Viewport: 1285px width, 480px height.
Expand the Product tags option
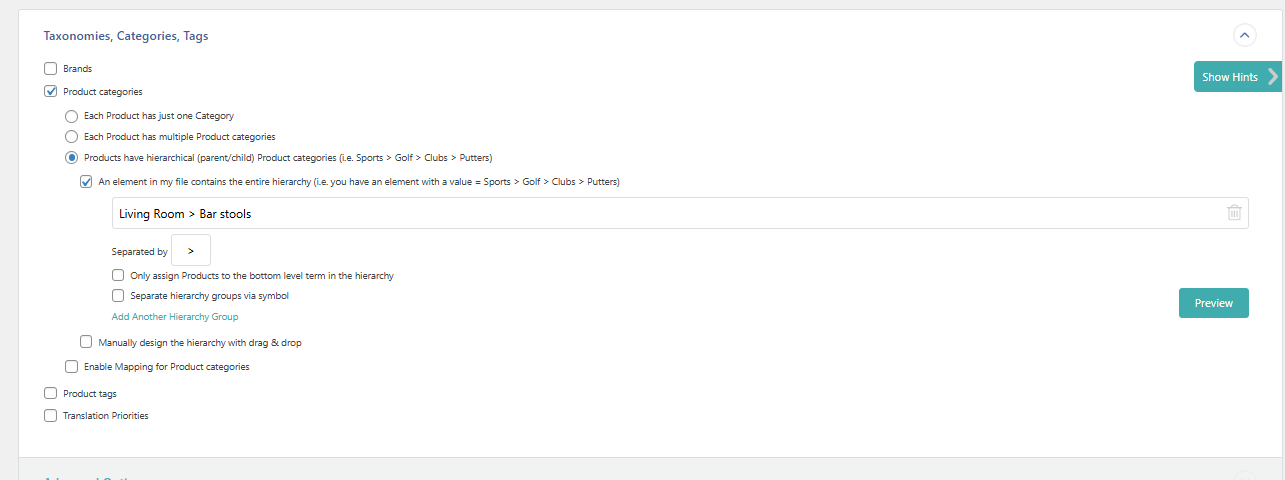[x=51, y=394]
